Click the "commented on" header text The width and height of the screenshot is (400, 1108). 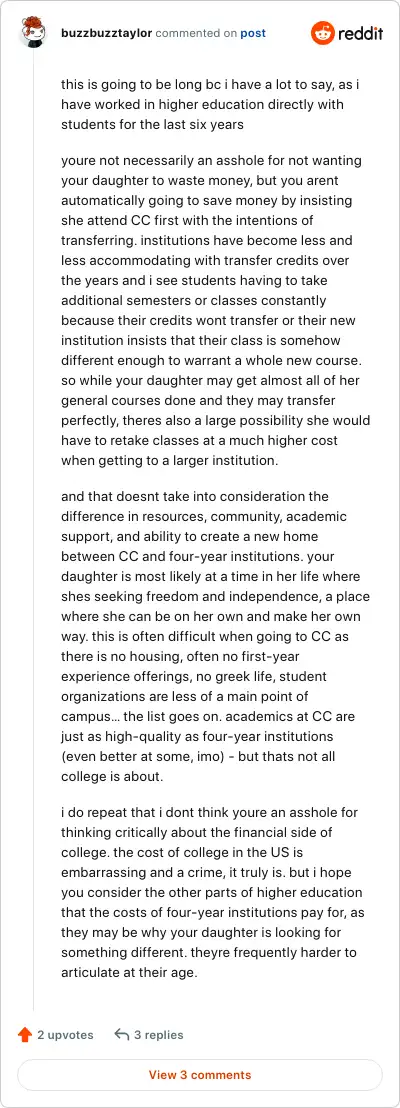click(x=196, y=33)
